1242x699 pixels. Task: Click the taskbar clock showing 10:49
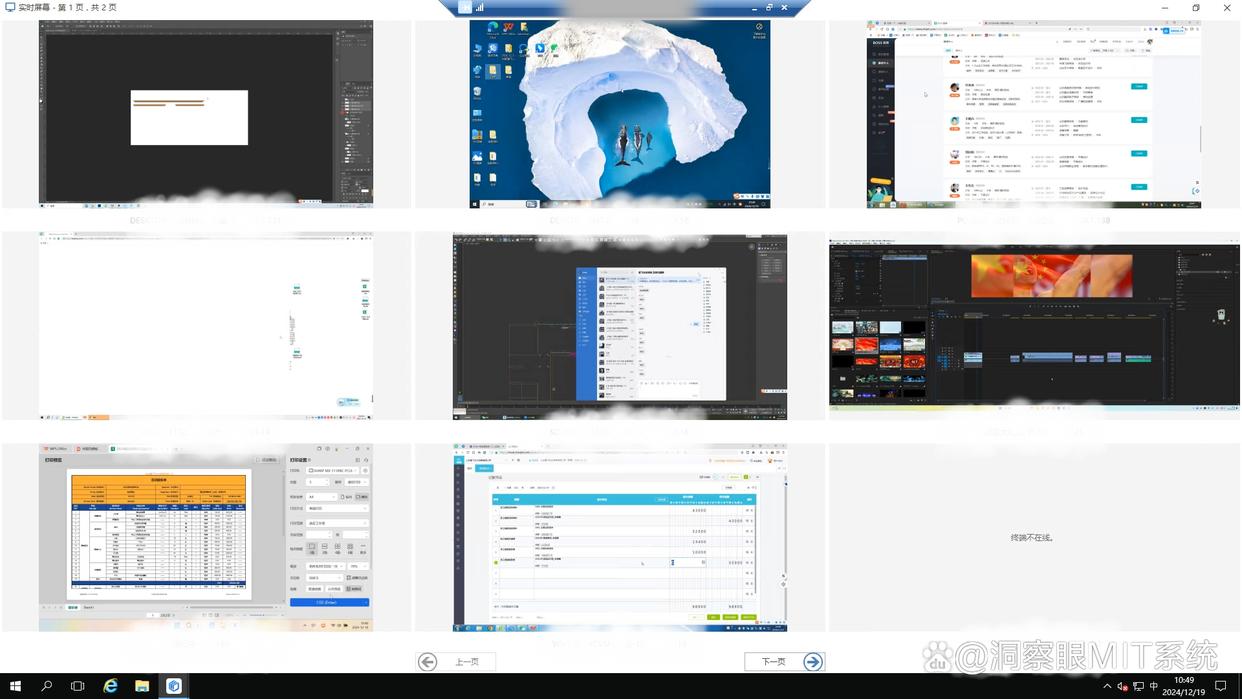(1184, 686)
